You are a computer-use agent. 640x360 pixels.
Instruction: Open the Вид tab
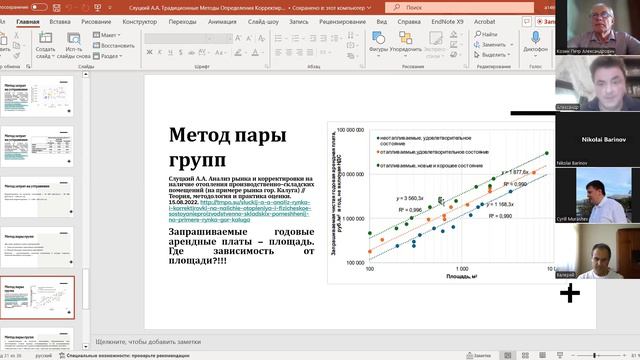382,22
